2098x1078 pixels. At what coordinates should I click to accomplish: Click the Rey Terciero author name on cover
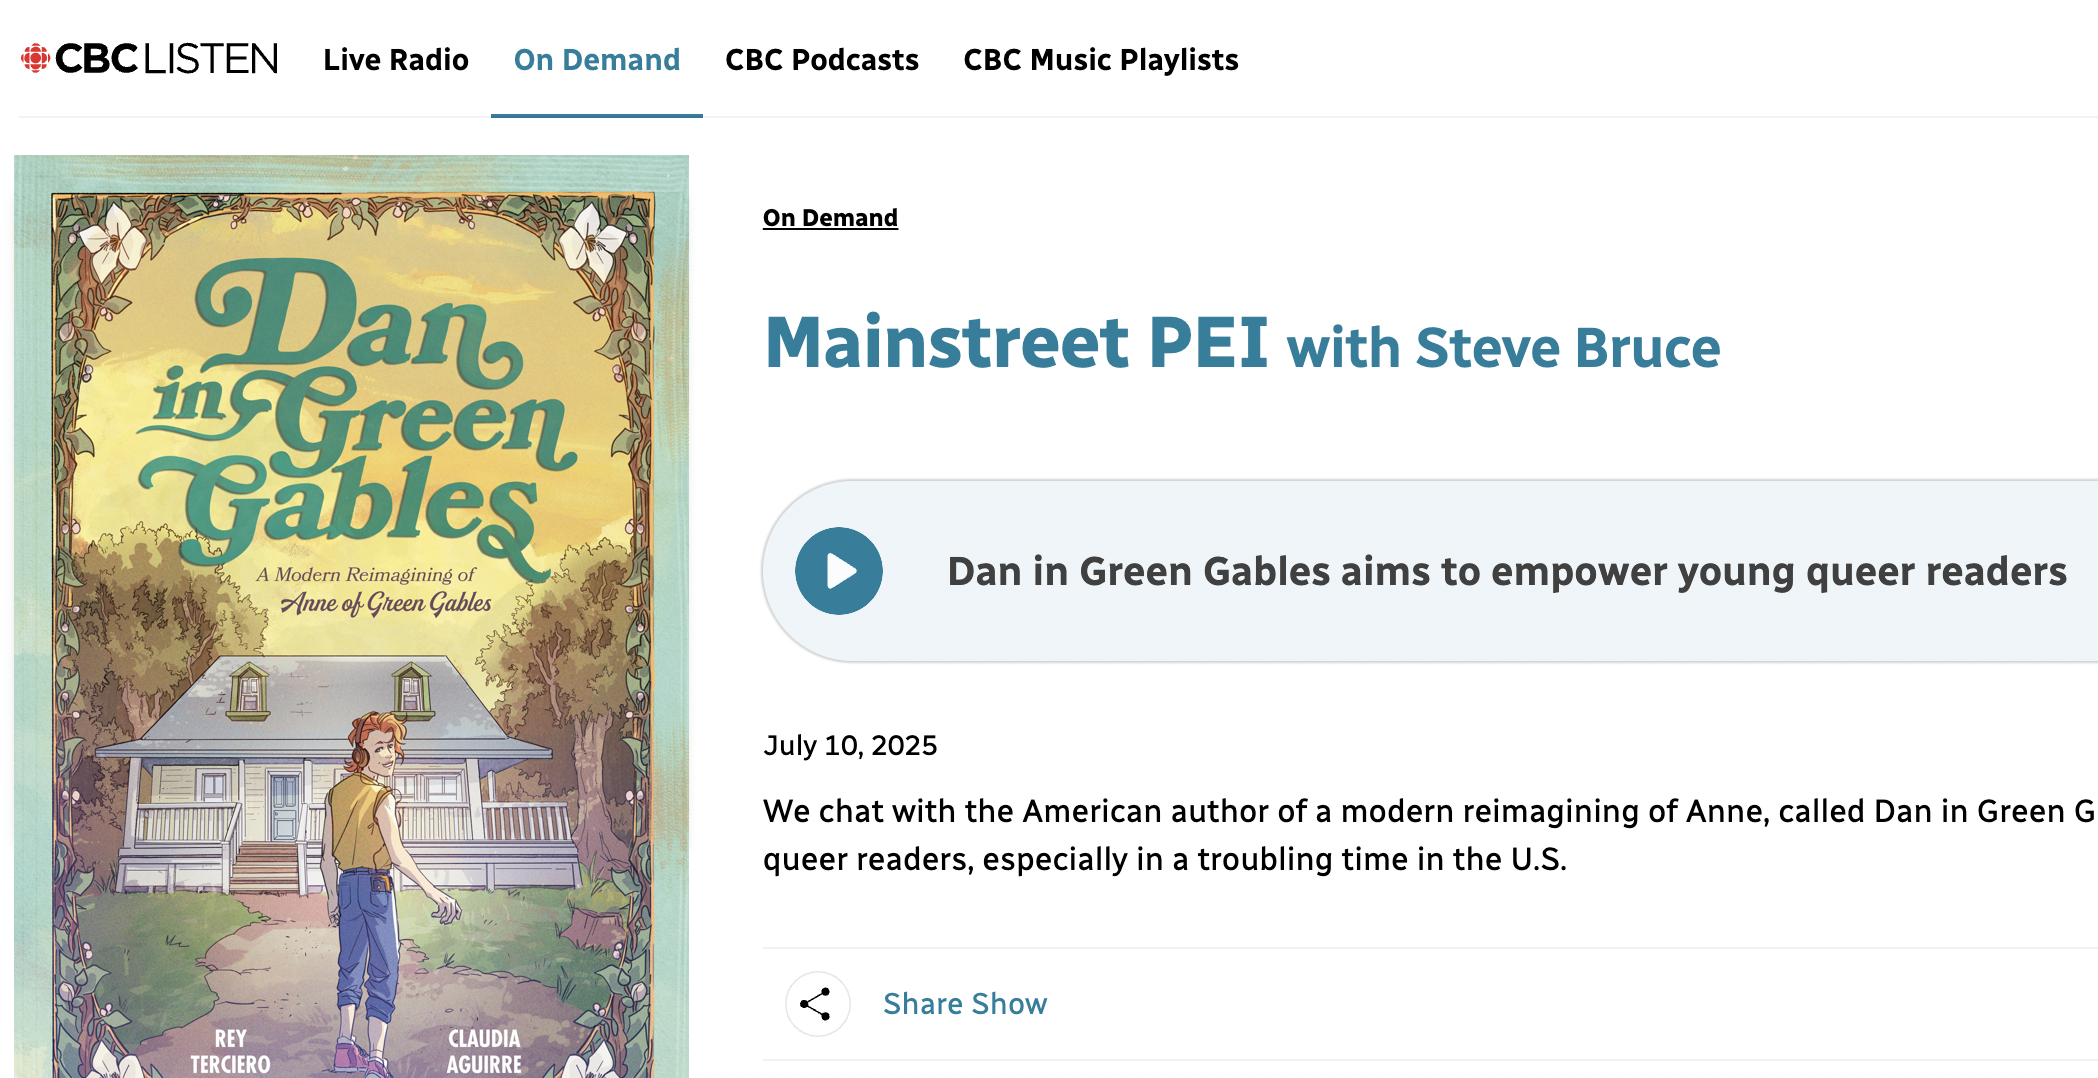231,1051
